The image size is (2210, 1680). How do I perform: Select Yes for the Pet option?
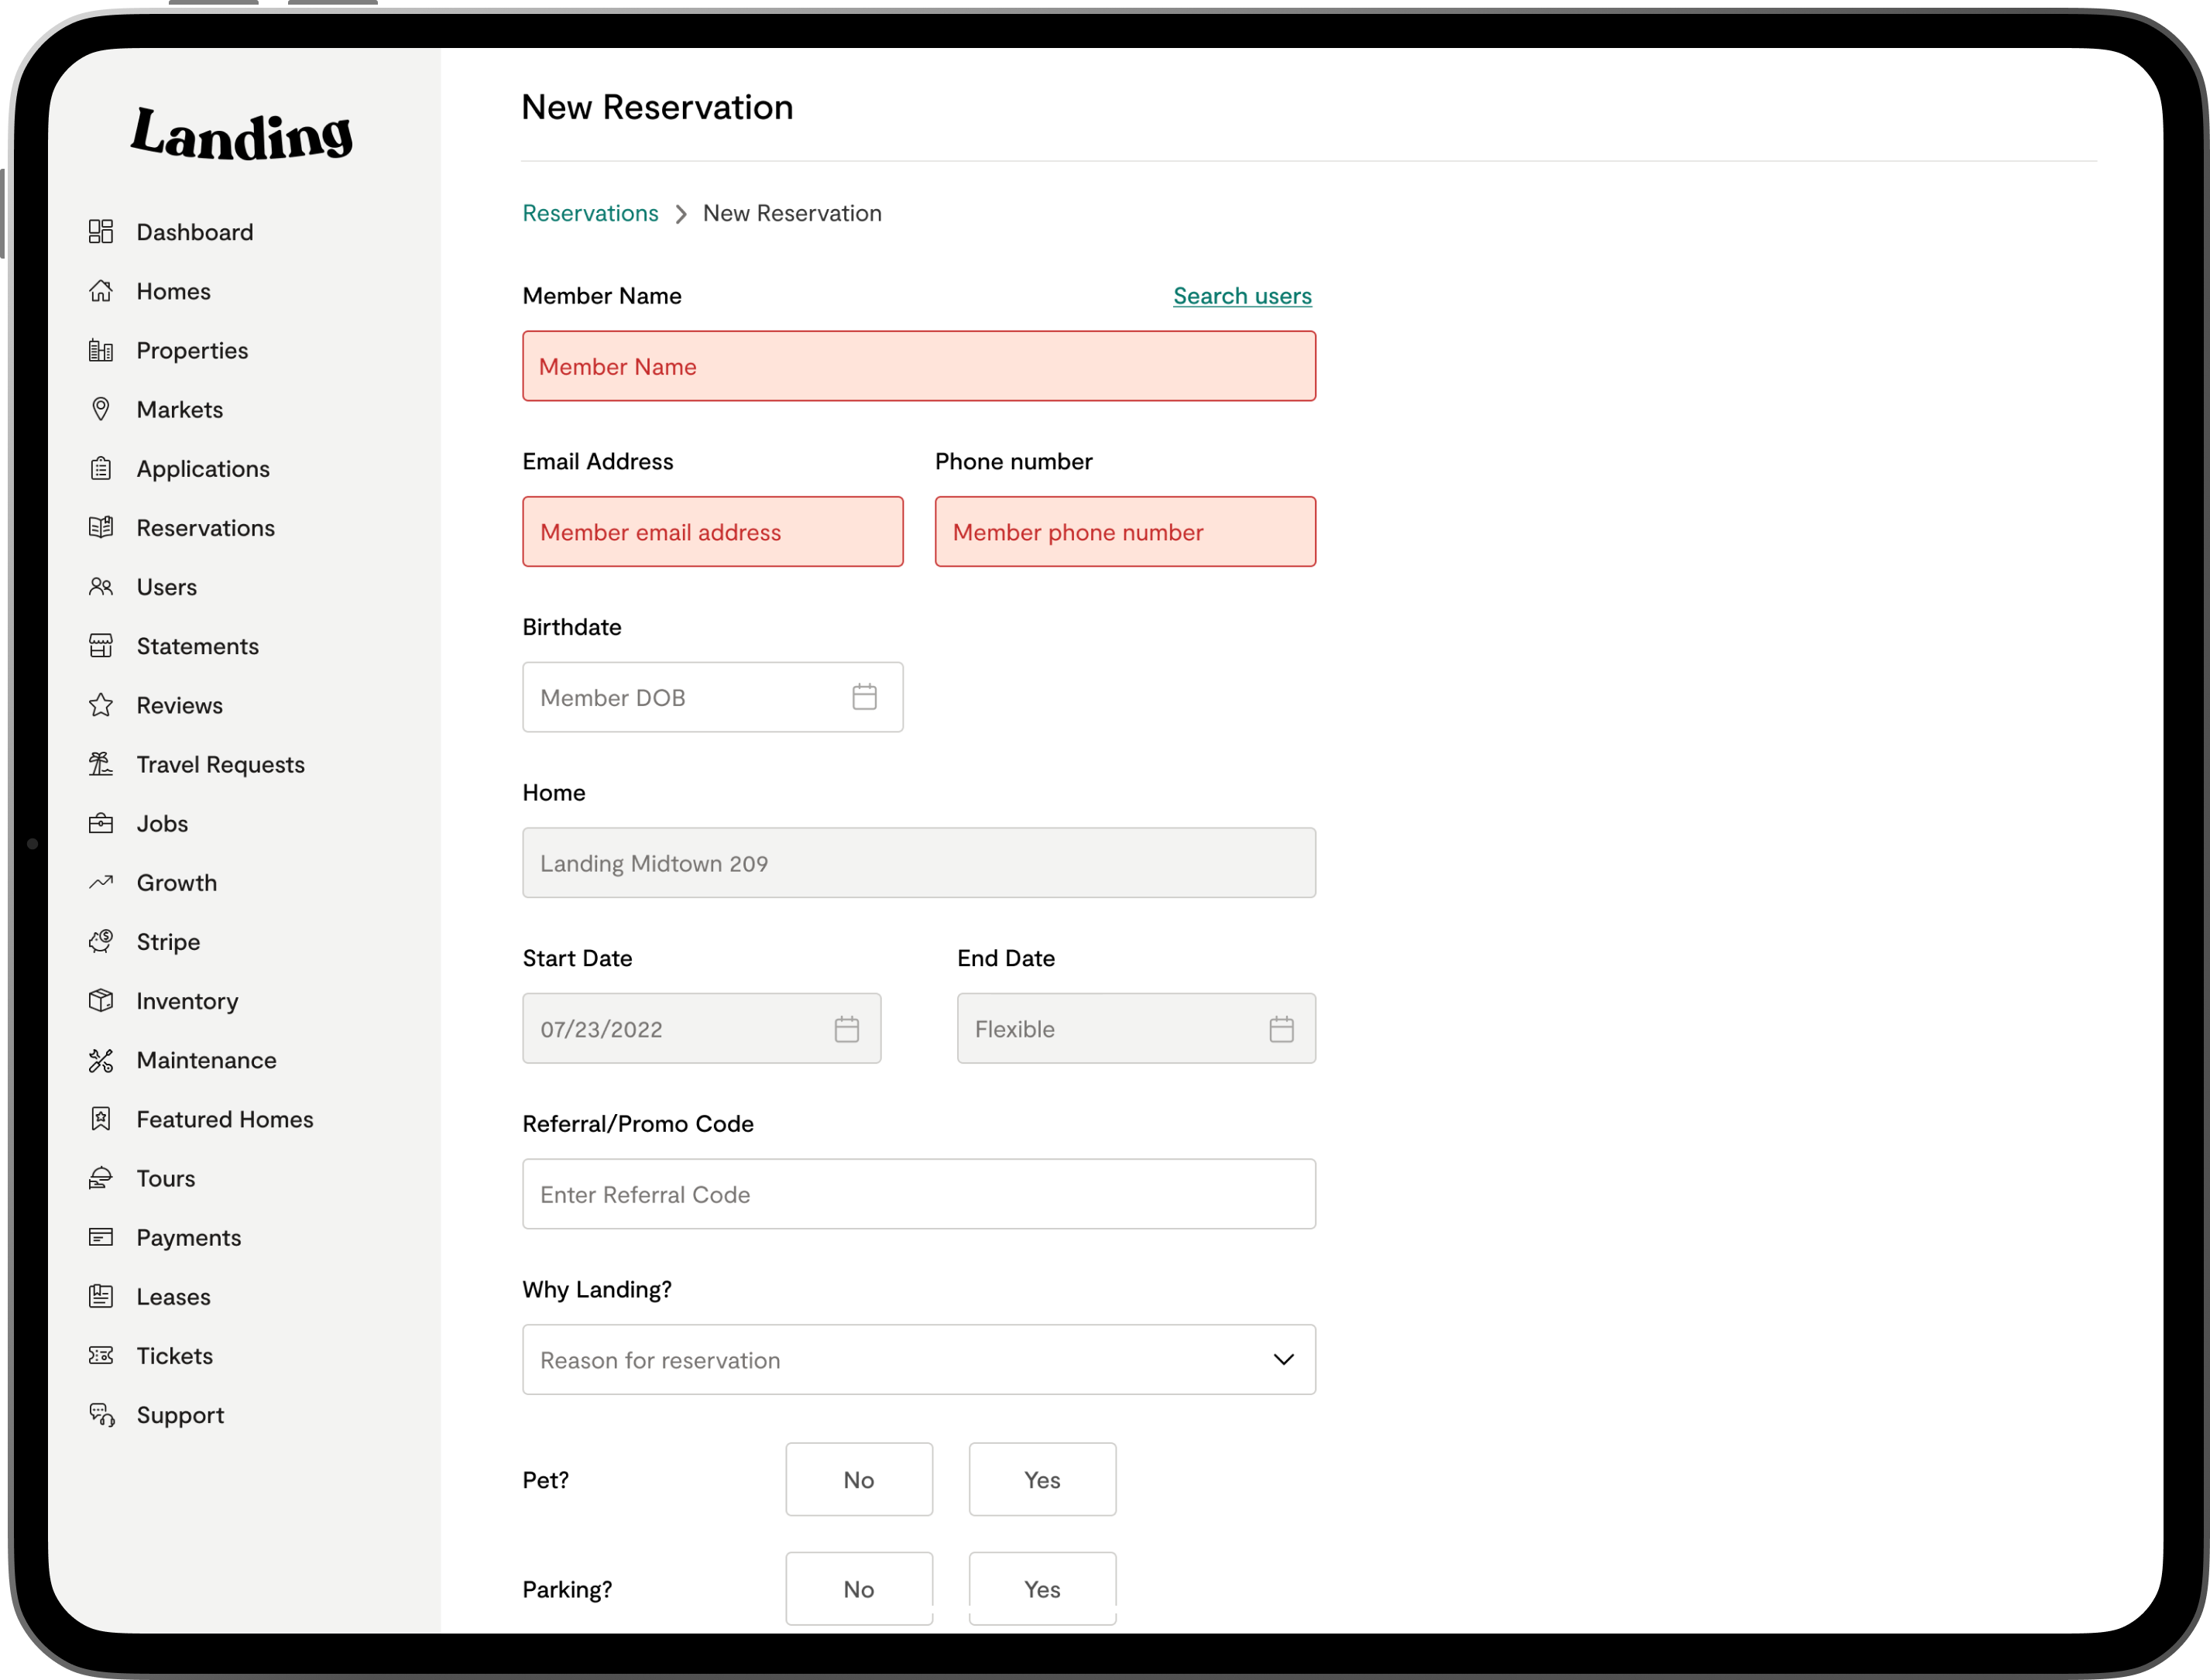coord(1041,1479)
